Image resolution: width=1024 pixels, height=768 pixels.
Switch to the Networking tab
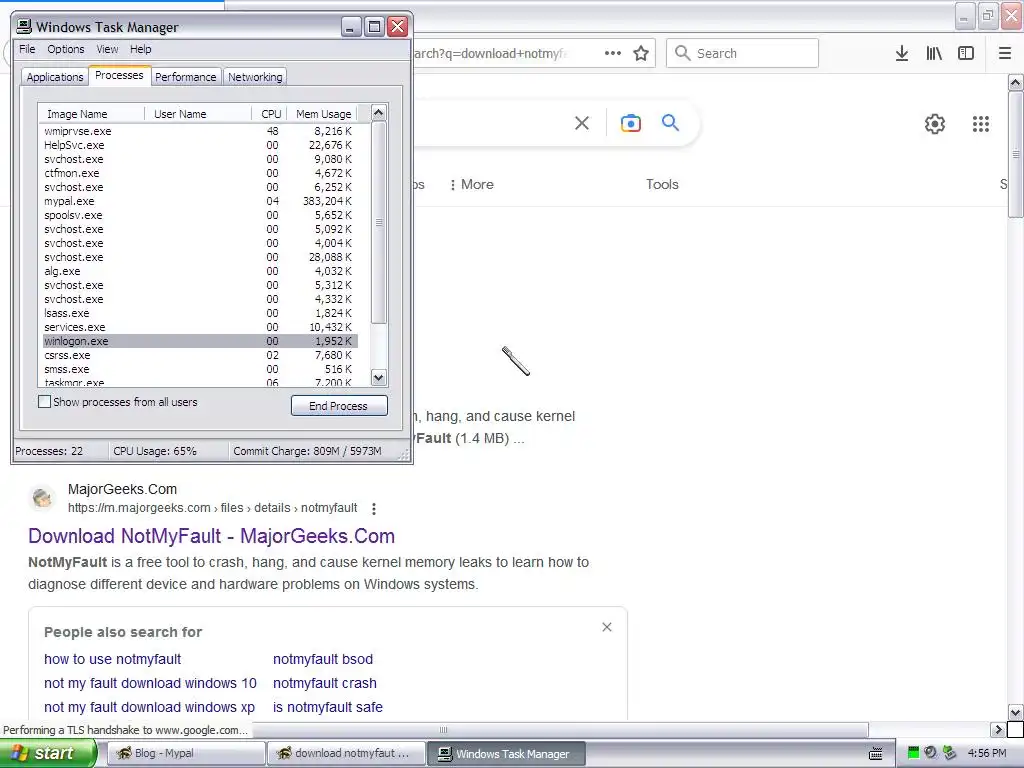[x=255, y=77]
